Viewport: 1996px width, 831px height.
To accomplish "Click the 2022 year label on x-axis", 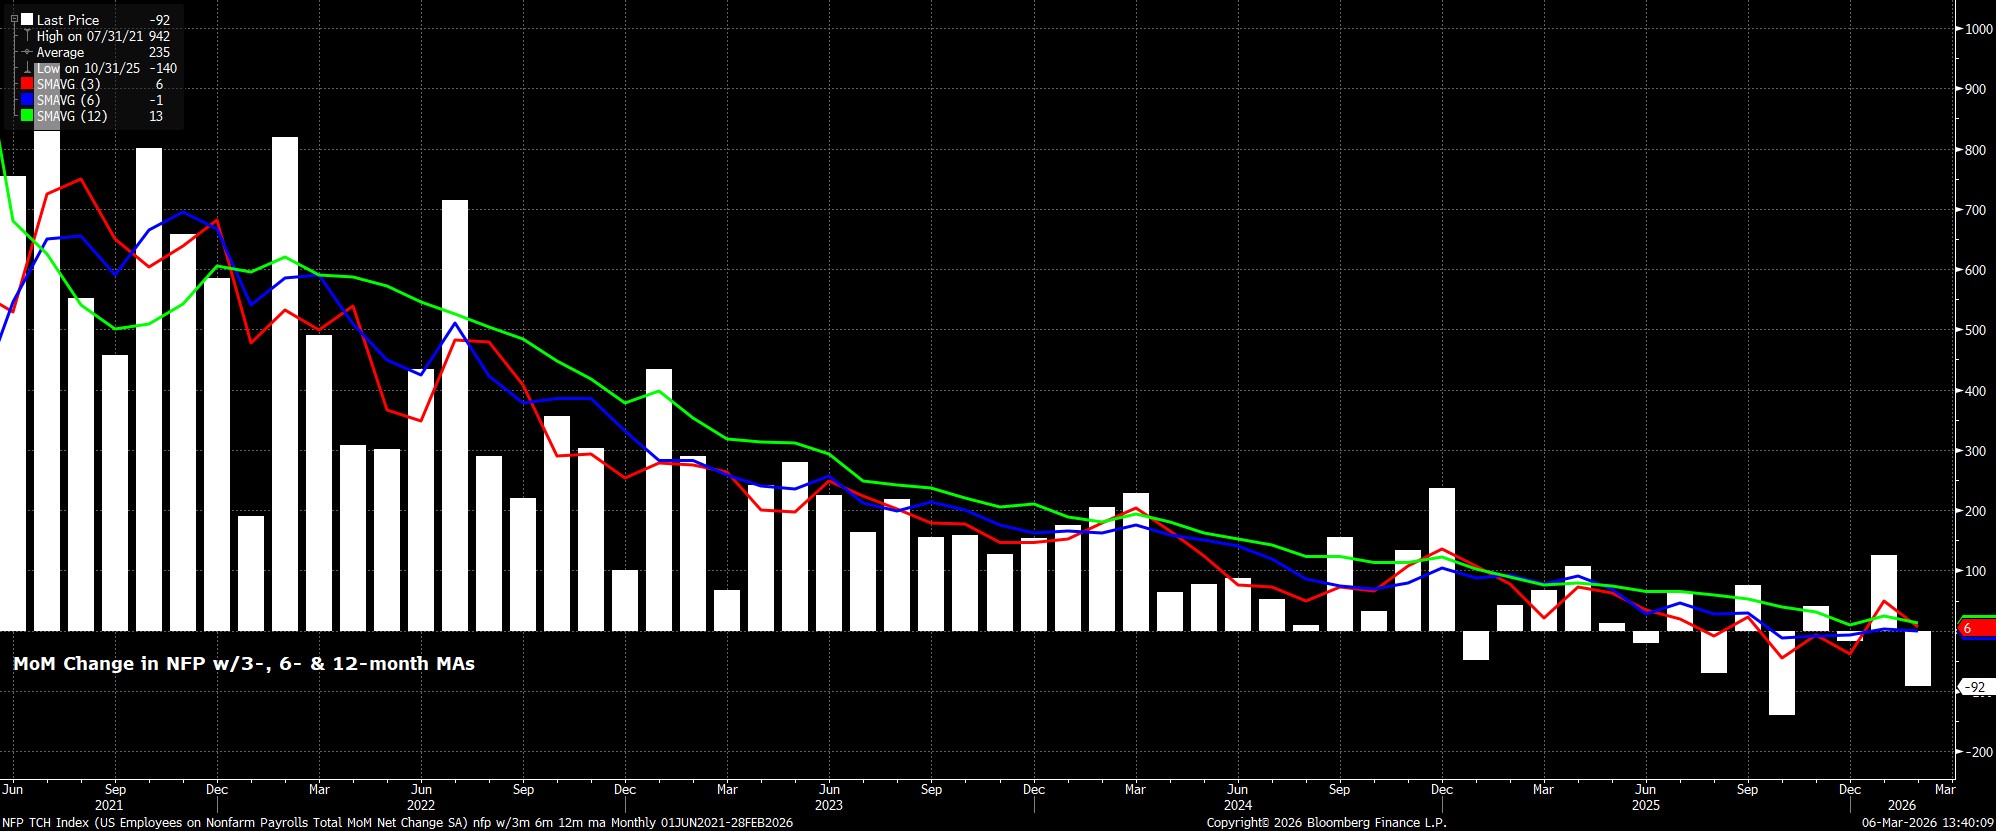I will coord(421,805).
